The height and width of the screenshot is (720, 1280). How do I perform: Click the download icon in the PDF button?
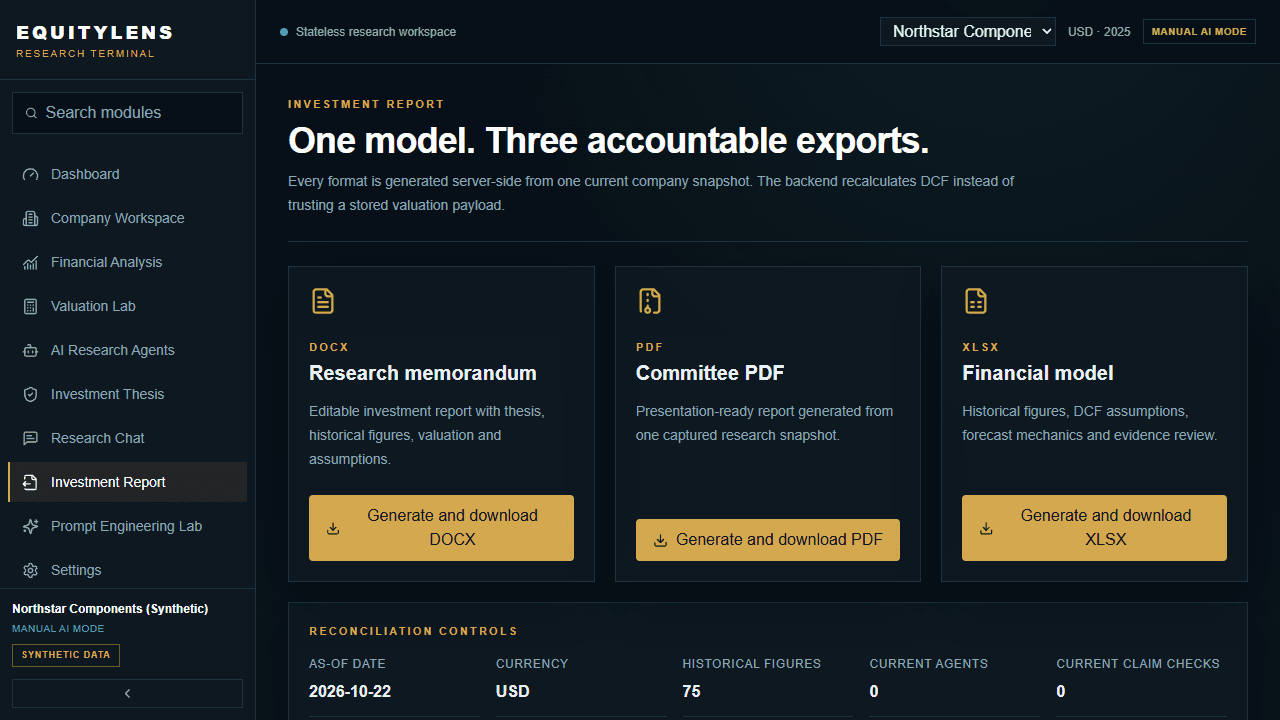pos(660,540)
